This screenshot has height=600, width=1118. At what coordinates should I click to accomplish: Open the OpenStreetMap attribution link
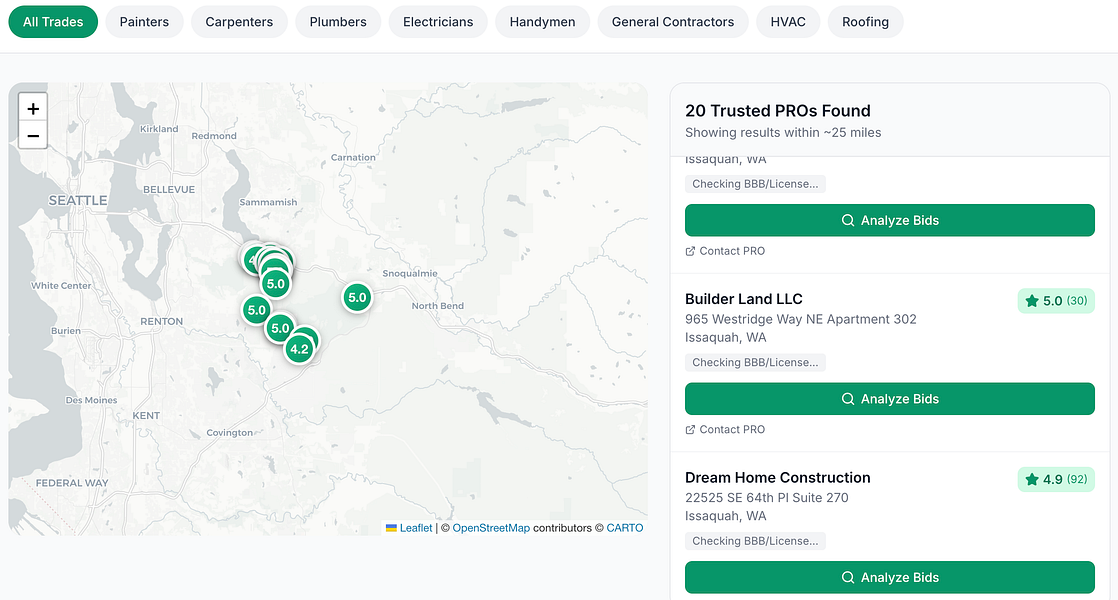pyautogui.click(x=491, y=528)
